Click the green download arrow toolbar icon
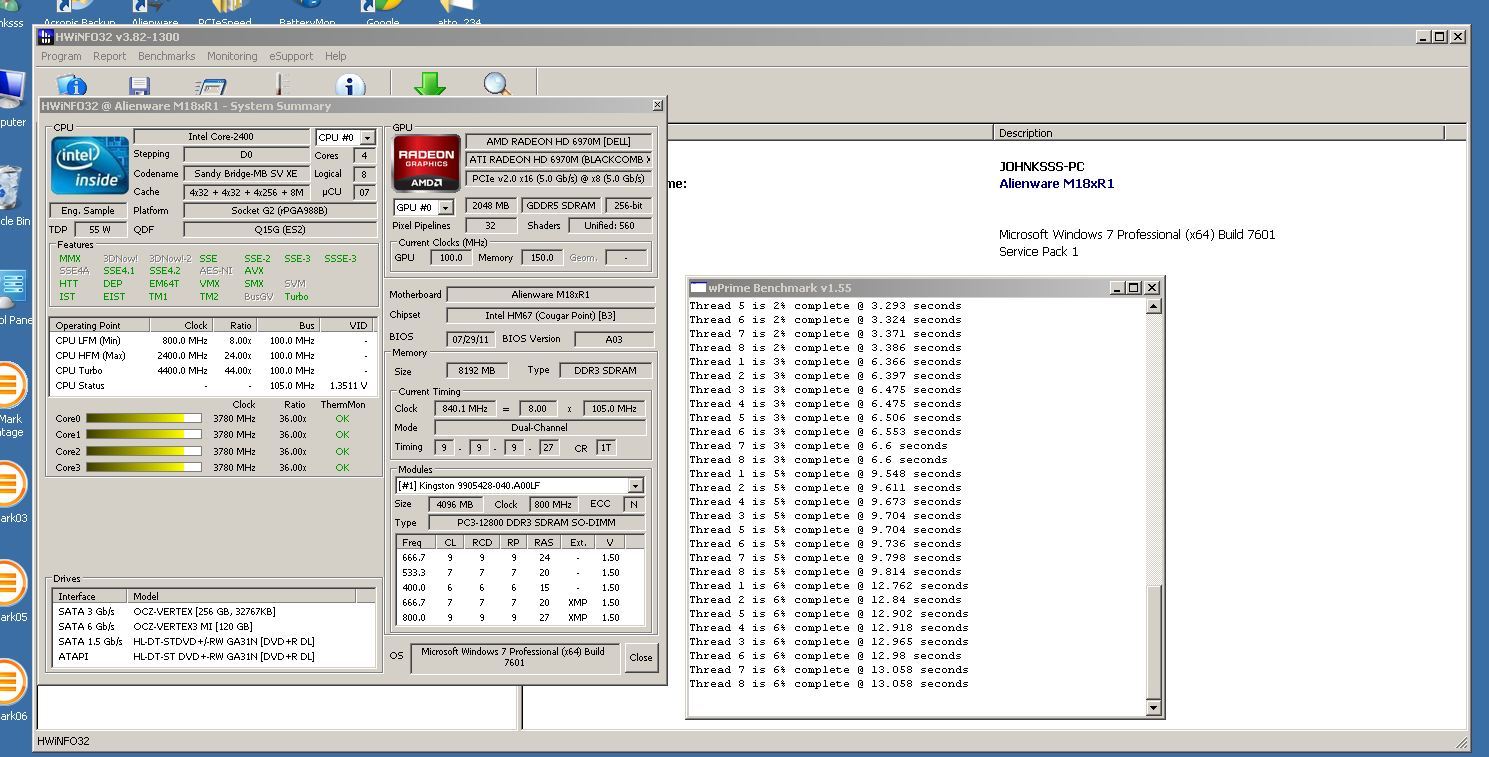Image resolution: width=1489 pixels, height=757 pixels. 429,85
